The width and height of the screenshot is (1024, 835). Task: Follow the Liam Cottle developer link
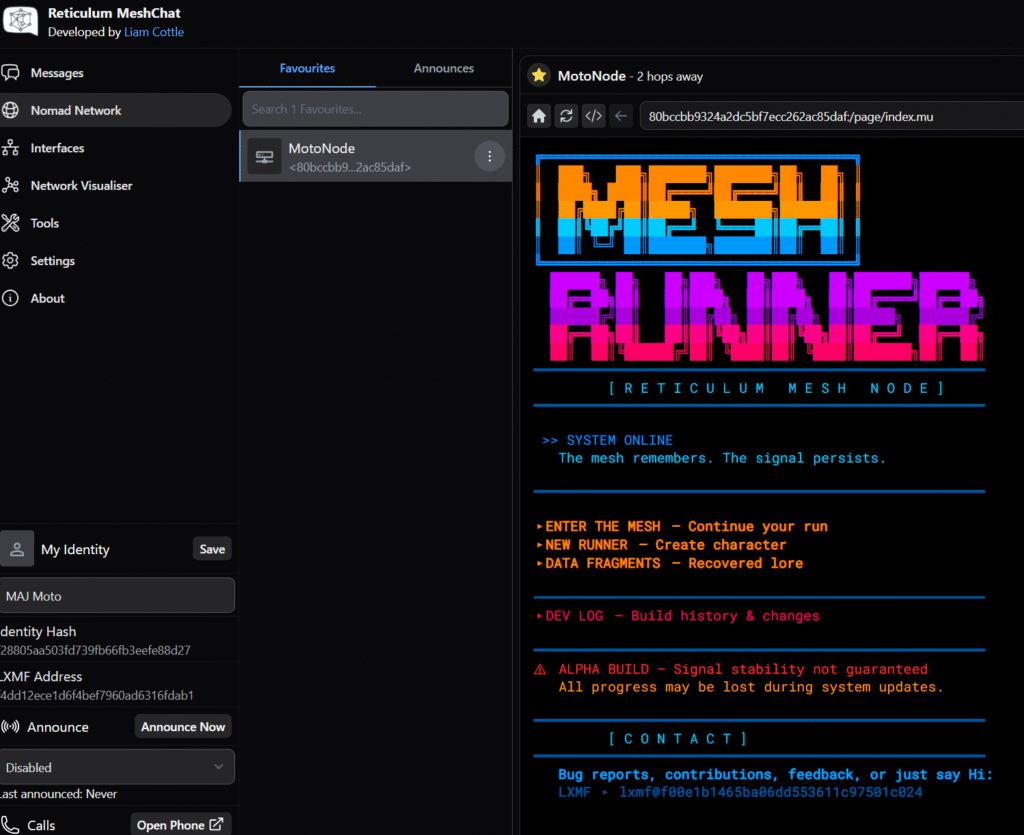click(x=153, y=32)
